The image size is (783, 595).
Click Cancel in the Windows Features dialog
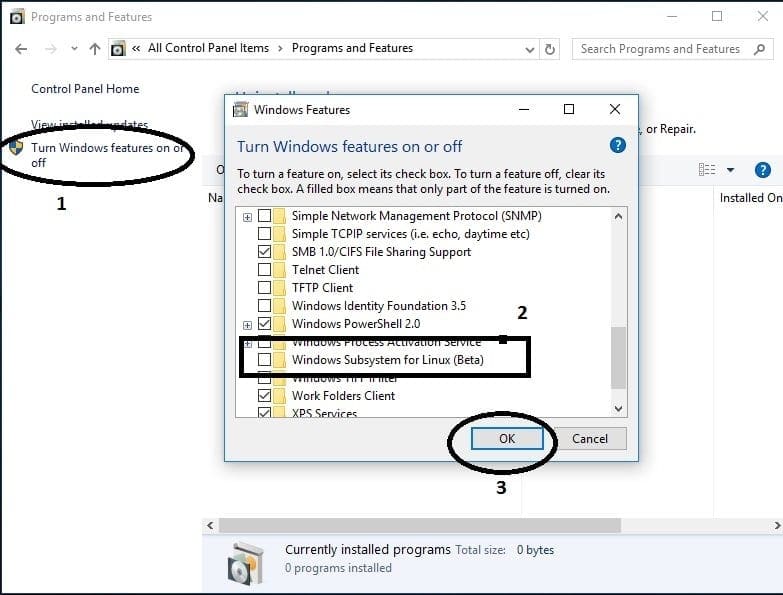click(x=590, y=439)
